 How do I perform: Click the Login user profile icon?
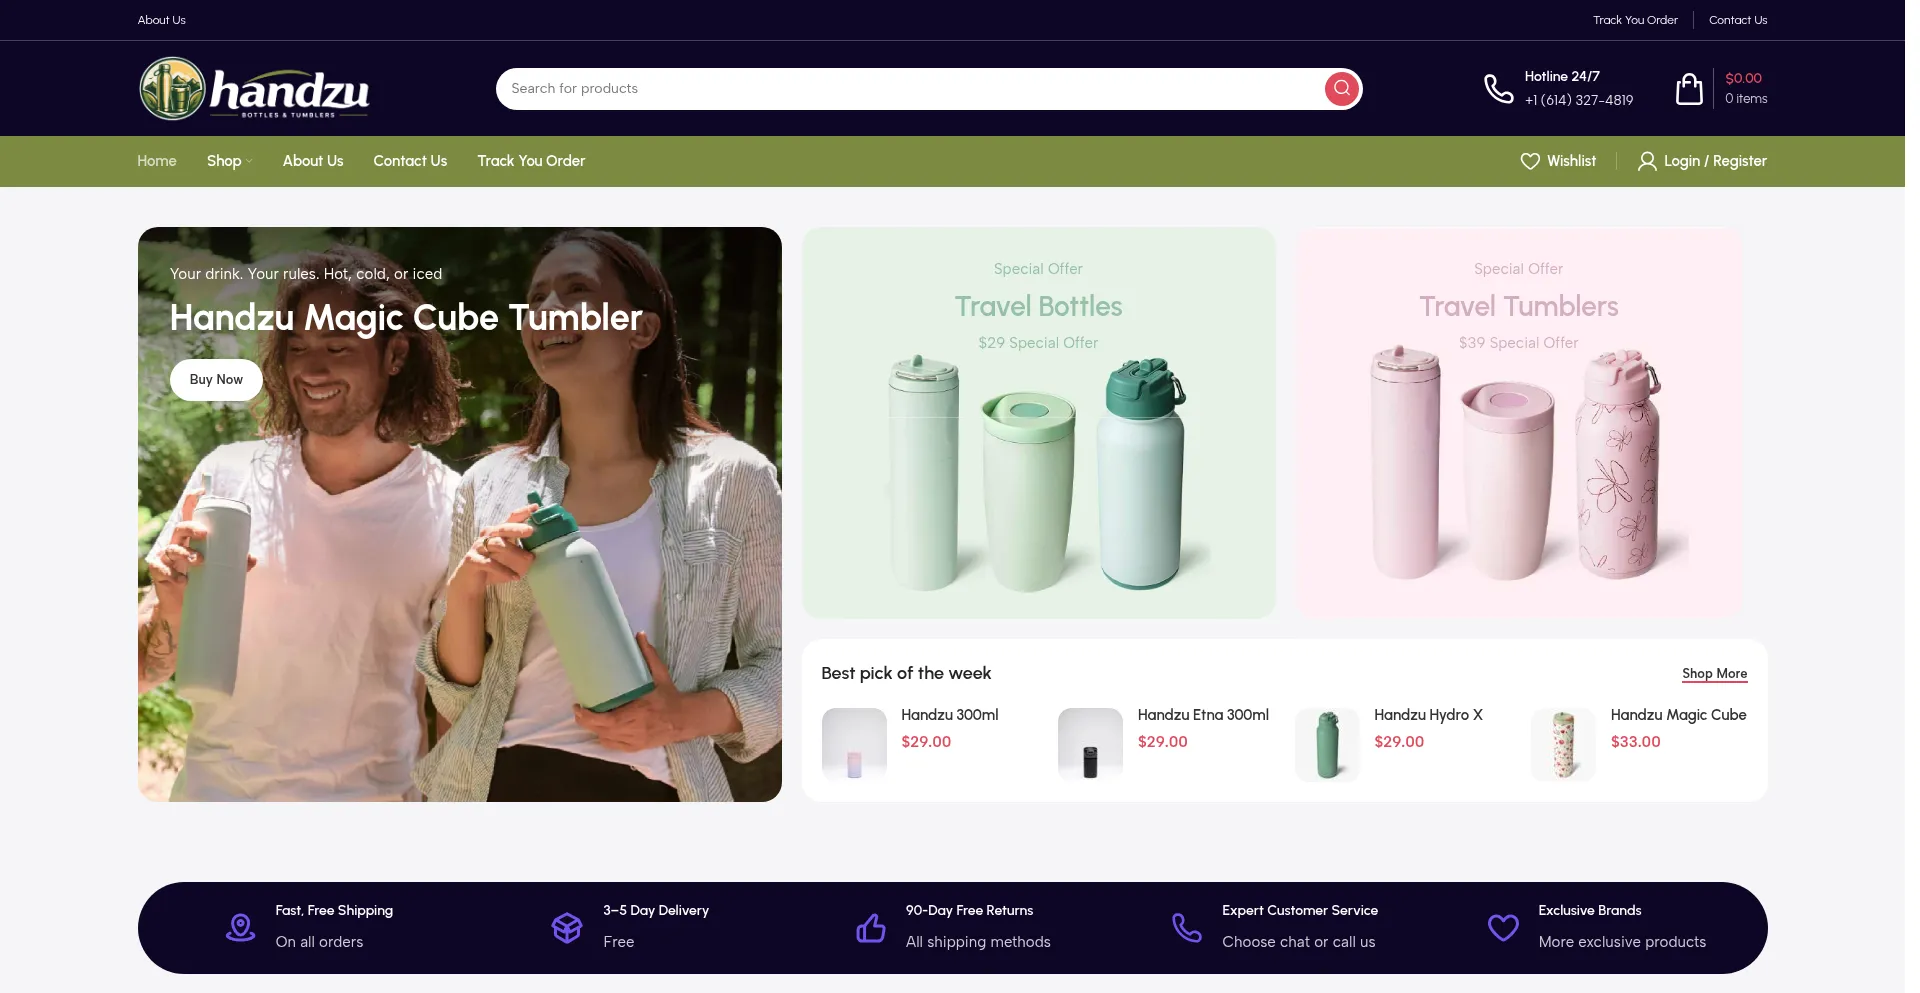(x=1647, y=161)
